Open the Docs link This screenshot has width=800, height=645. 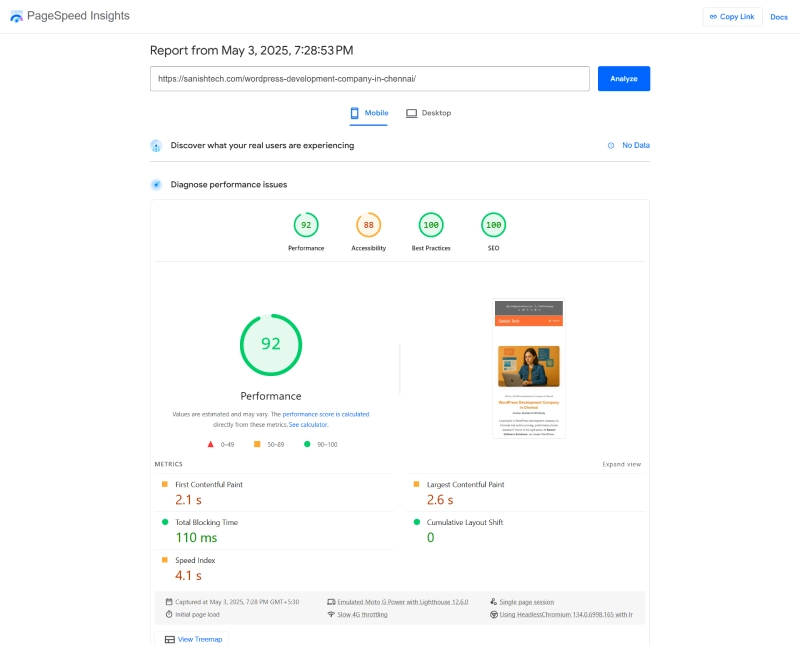pos(779,17)
